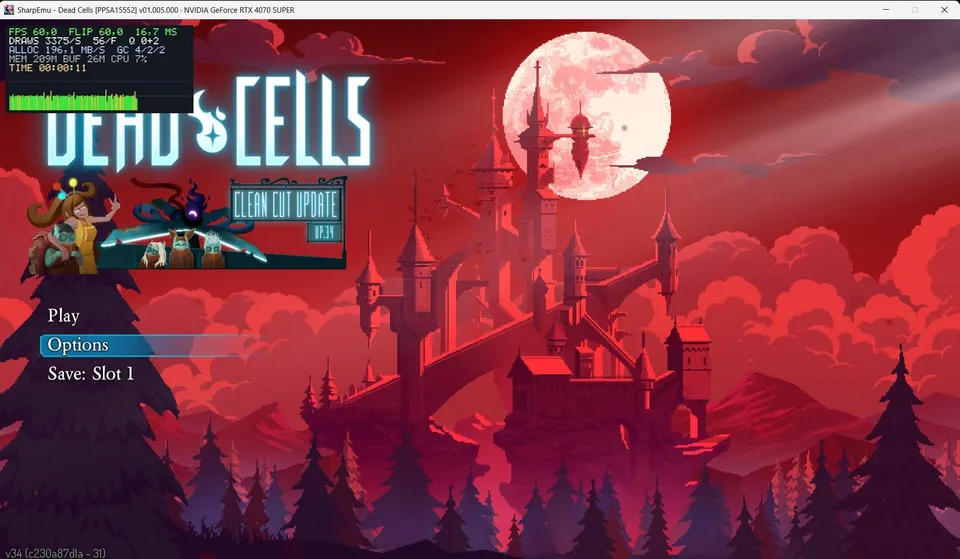Select Play in the main menu
The image size is (960, 559).
pyautogui.click(x=64, y=316)
